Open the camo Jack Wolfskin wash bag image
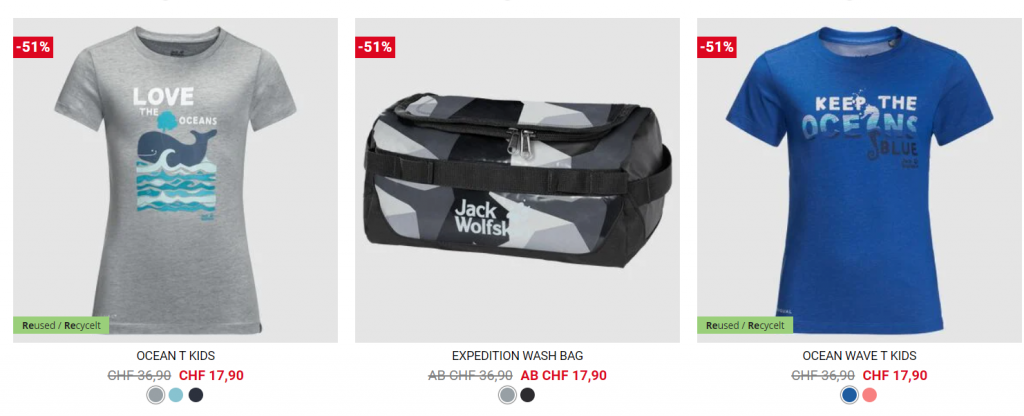Viewport: 1024px width, 416px height. tap(517, 180)
